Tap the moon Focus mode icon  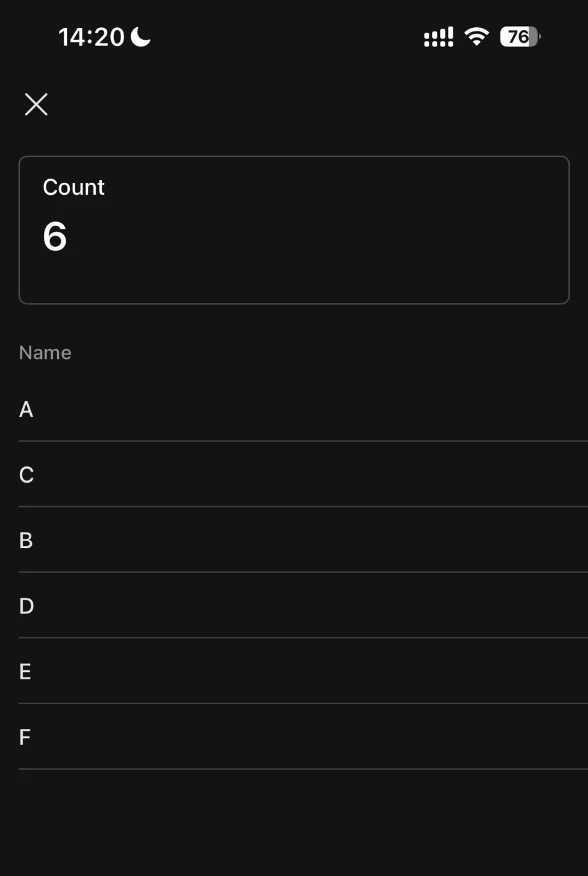pyautogui.click(x=141, y=37)
